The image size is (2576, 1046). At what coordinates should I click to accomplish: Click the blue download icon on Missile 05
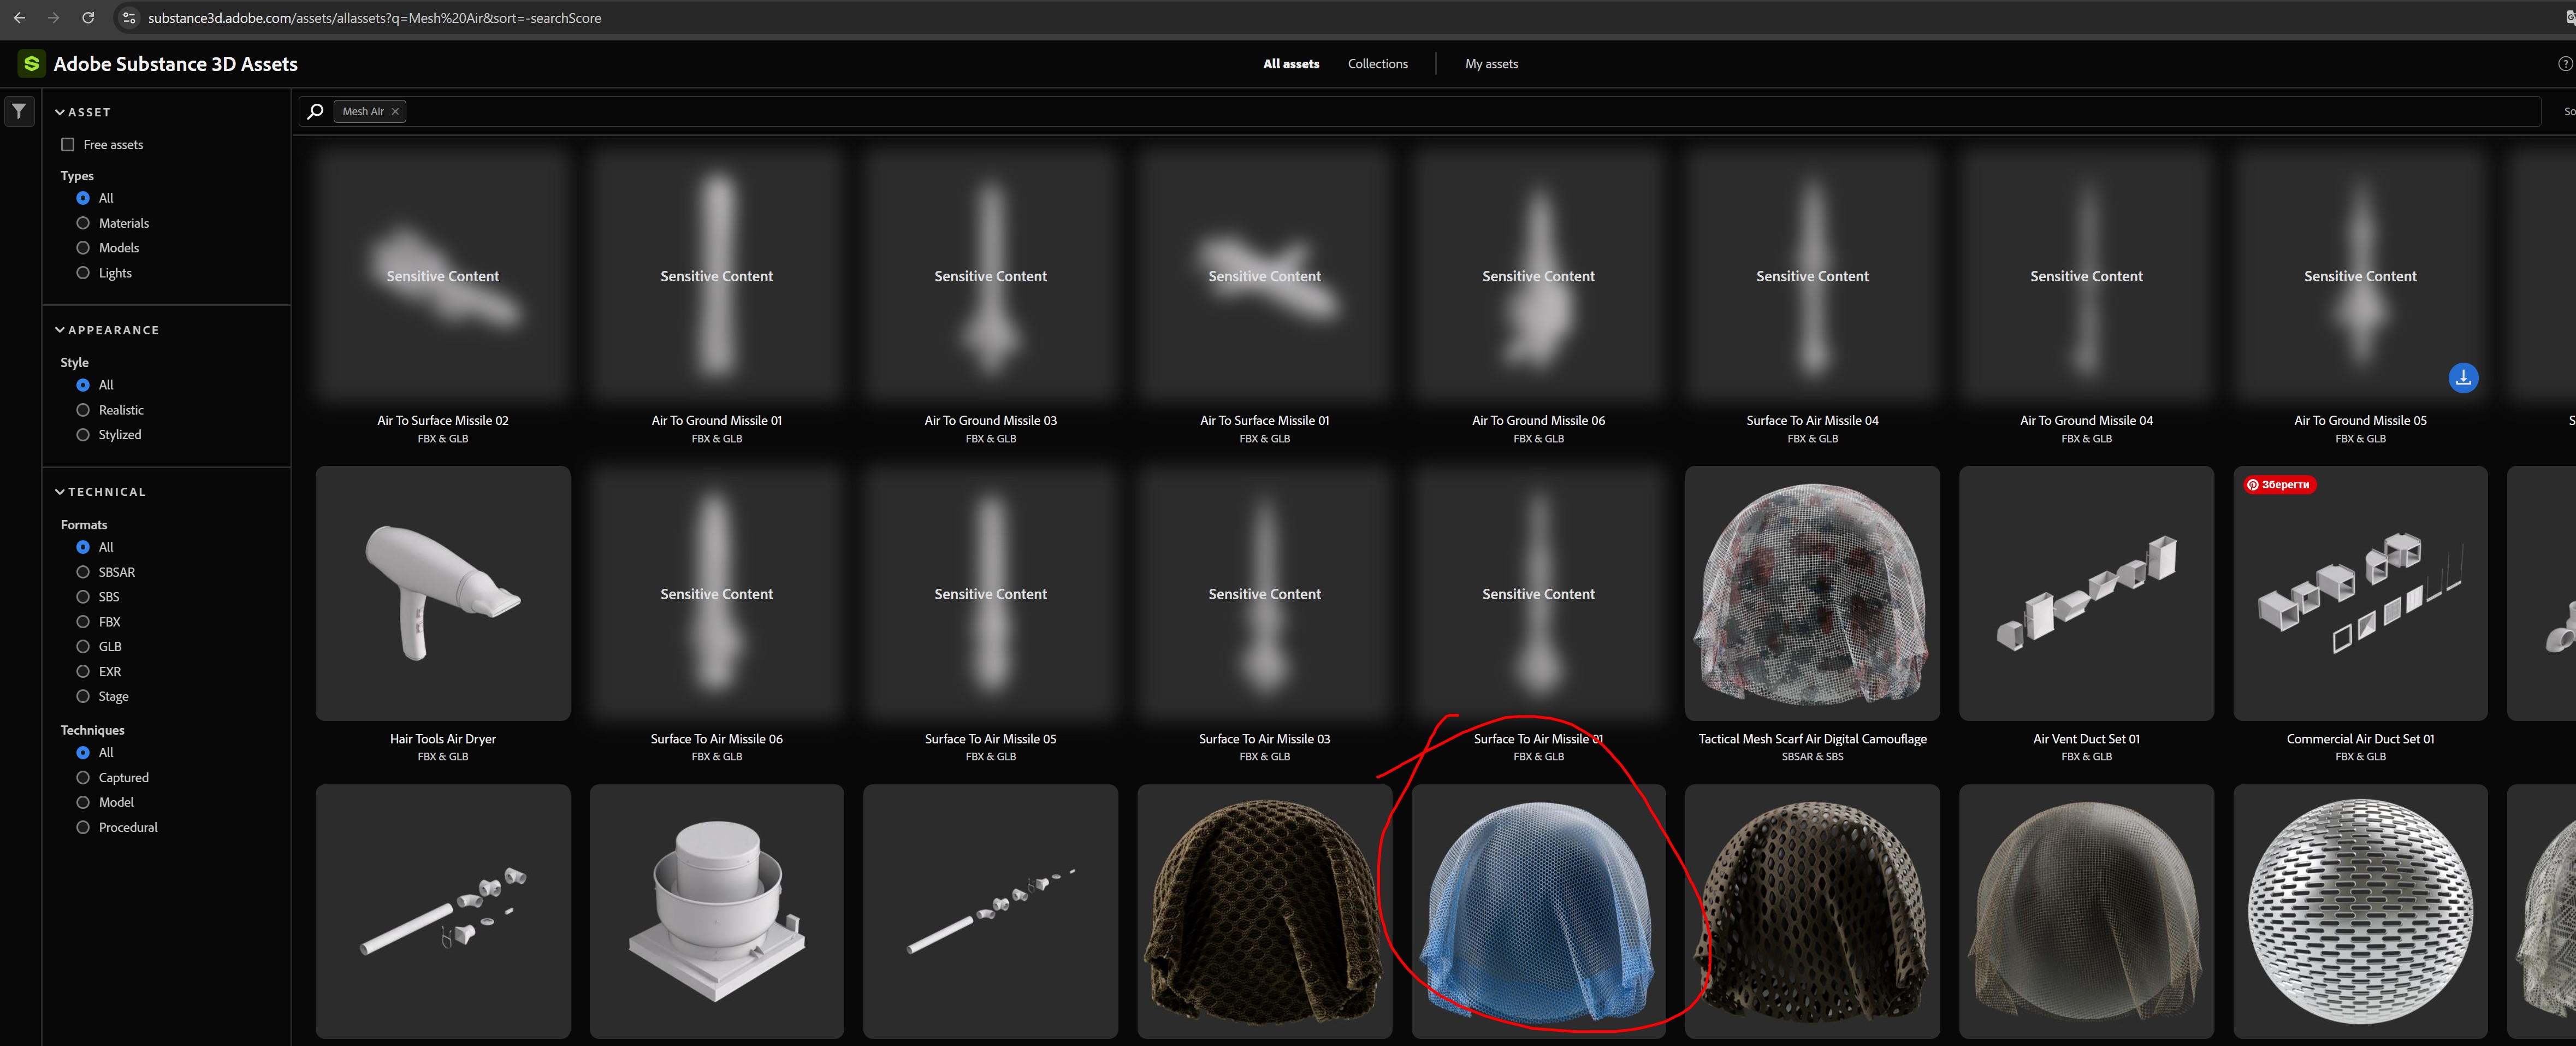point(2463,378)
